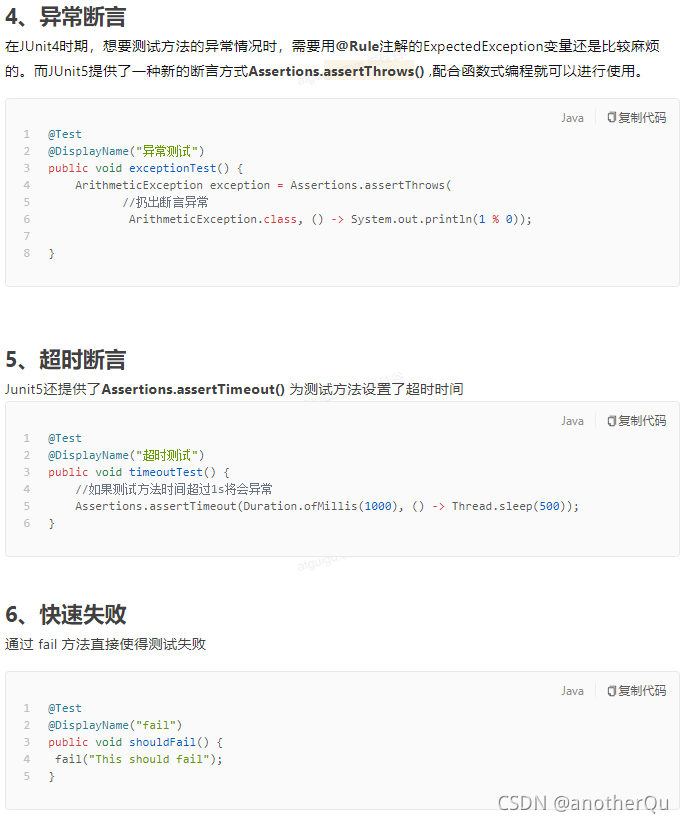Click the line public void timeoutTest()

(x=139, y=472)
